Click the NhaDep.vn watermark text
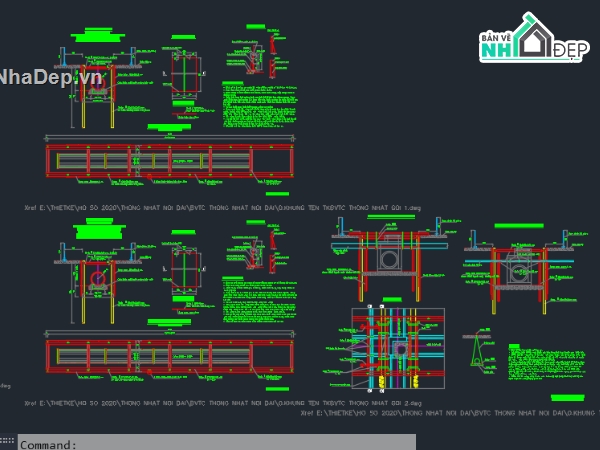This screenshot has width=600, height=450. (x=50, y=77)
